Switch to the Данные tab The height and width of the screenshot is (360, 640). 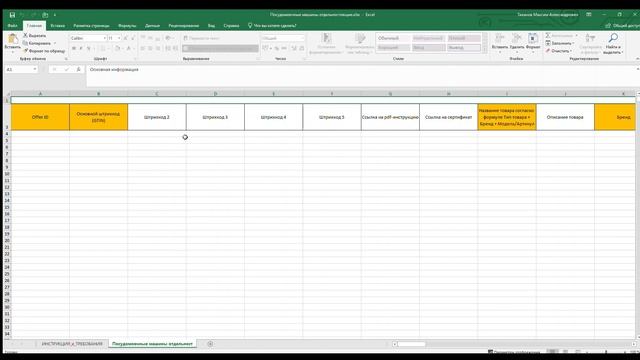point(152,25)
